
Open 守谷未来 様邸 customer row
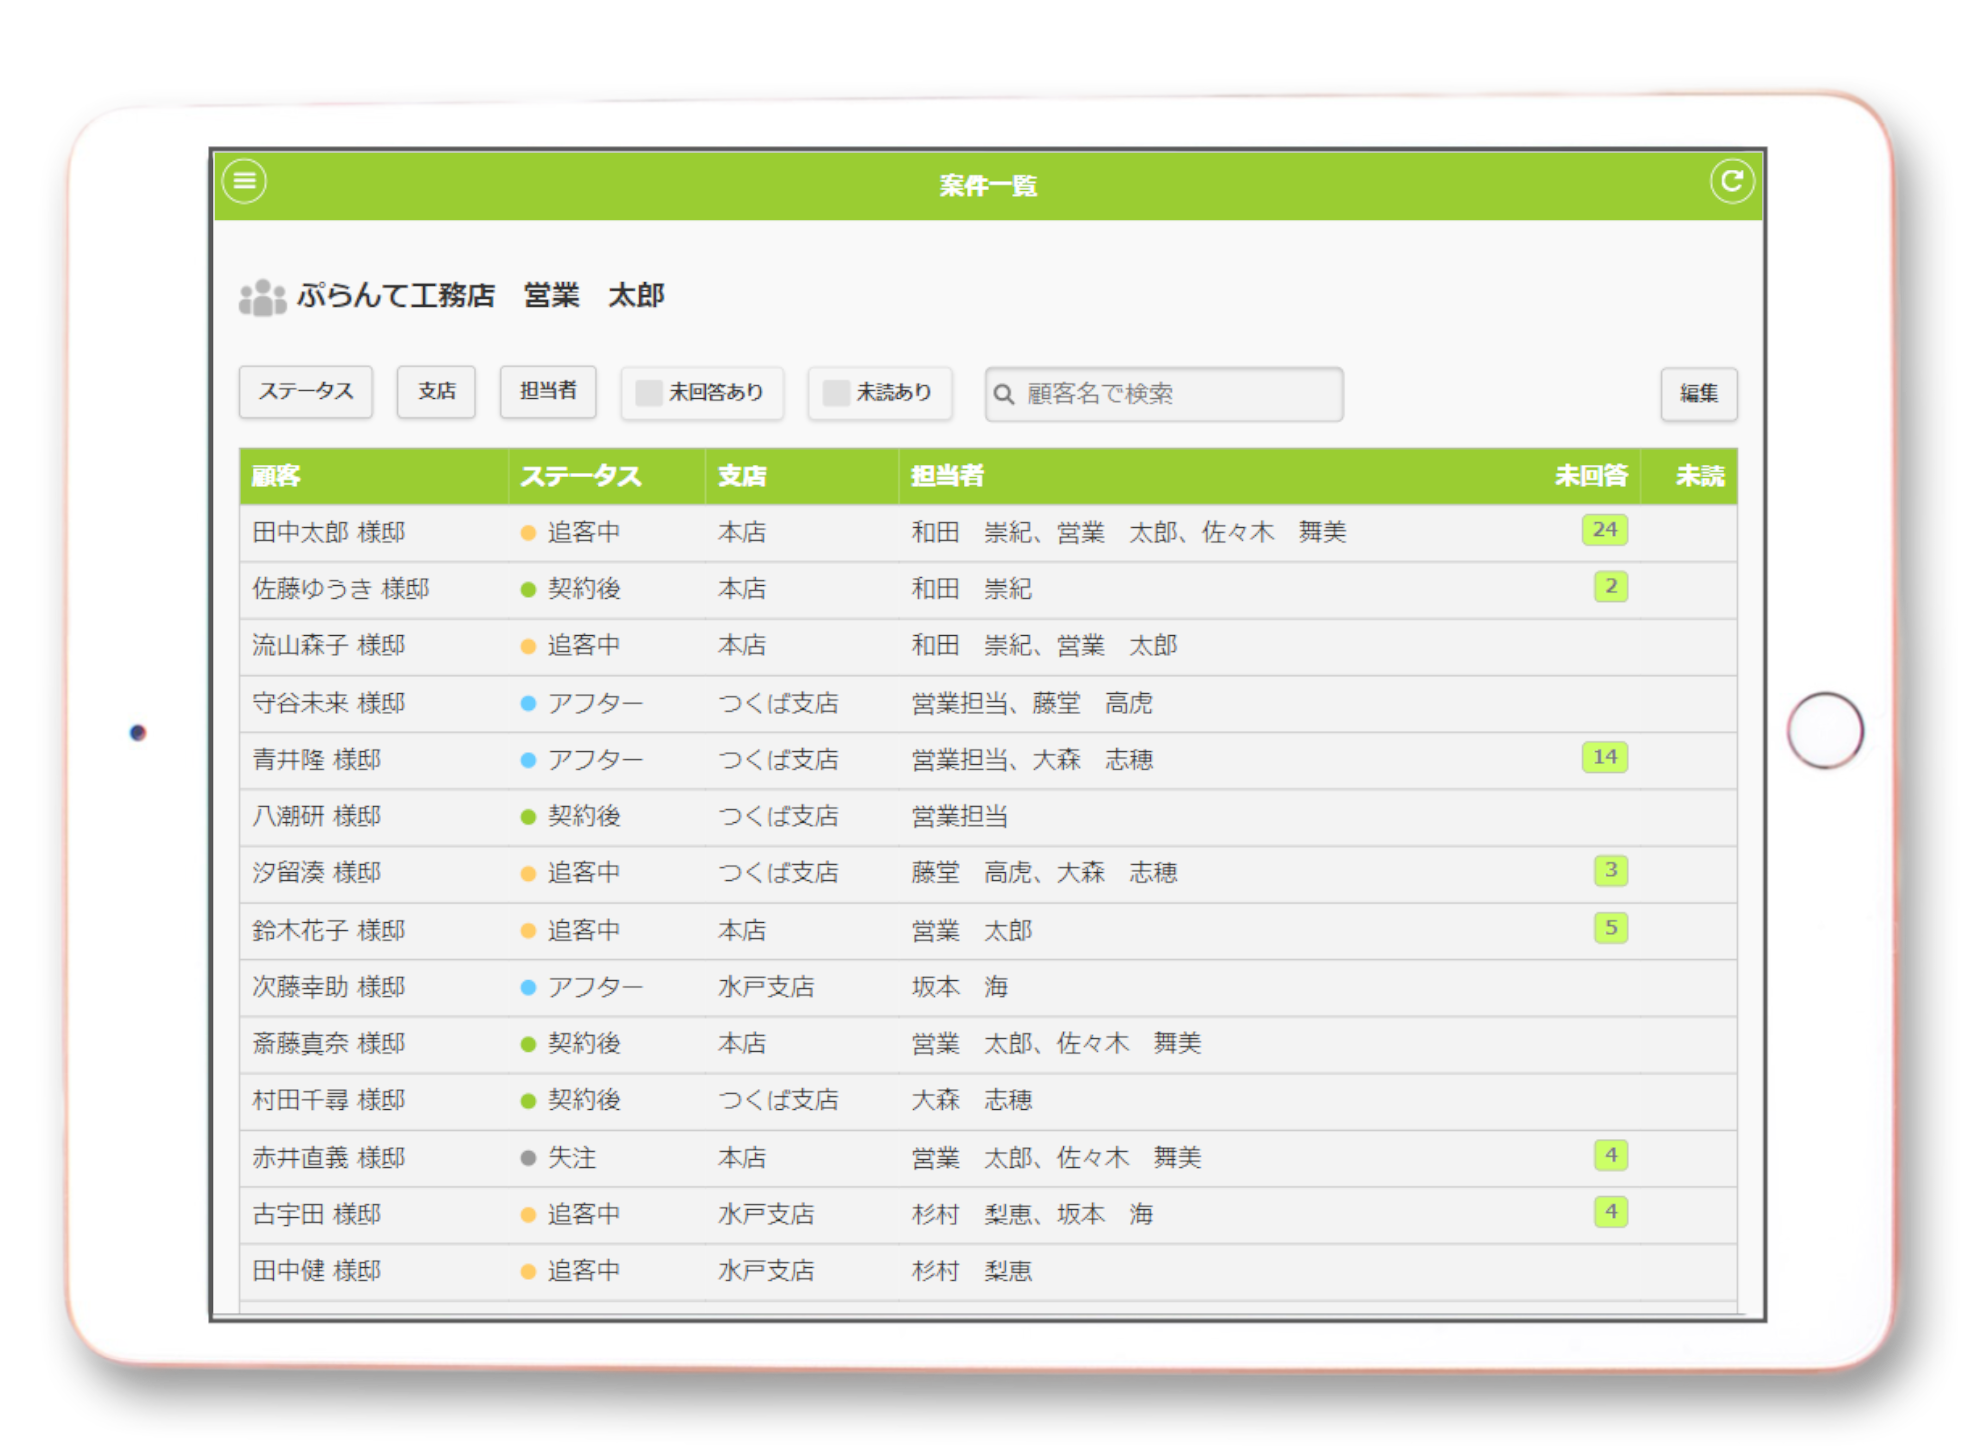pyautogui.click(x=328, y=703)
